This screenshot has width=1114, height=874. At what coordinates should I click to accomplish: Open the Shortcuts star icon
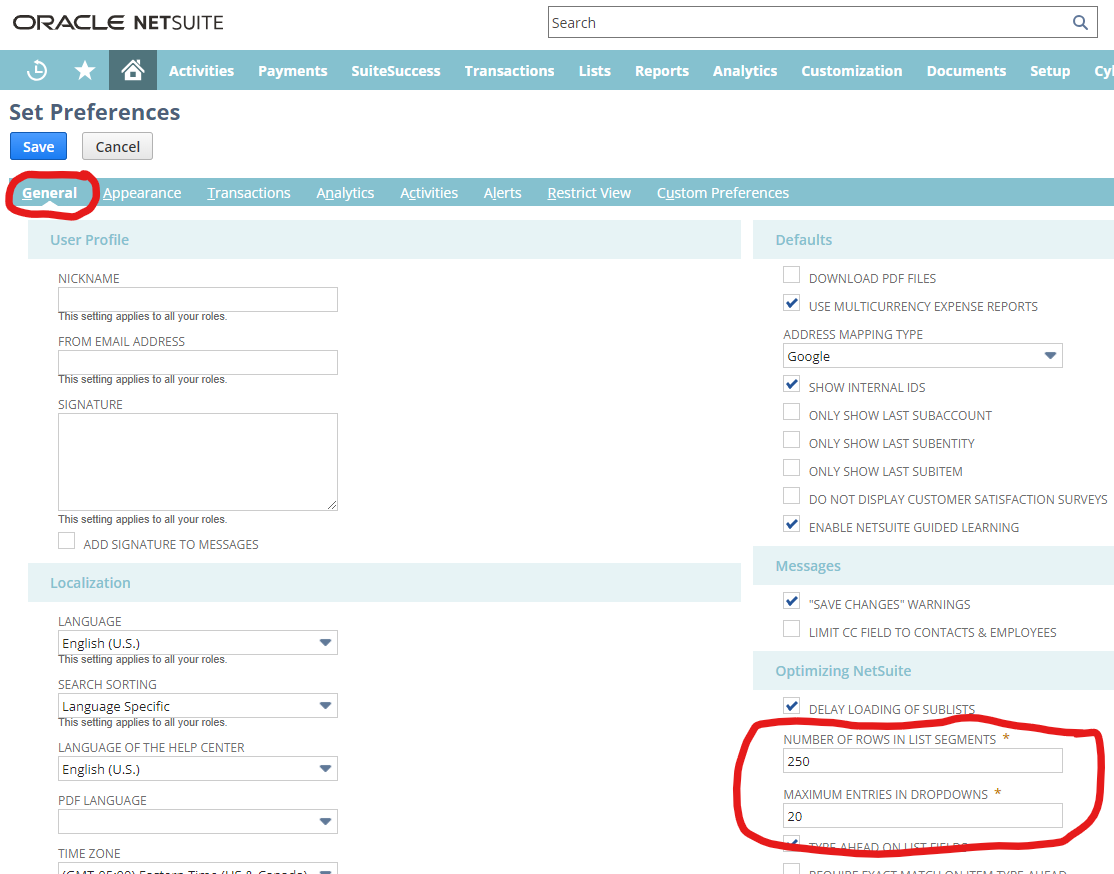tap(85, 70)
